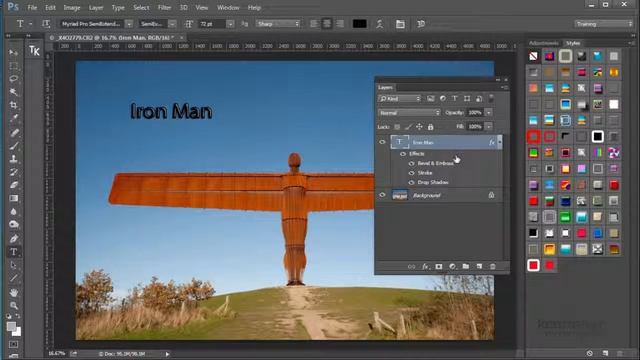Select the Eraser tool
640x360 pixels.
[x=13, y=185]
